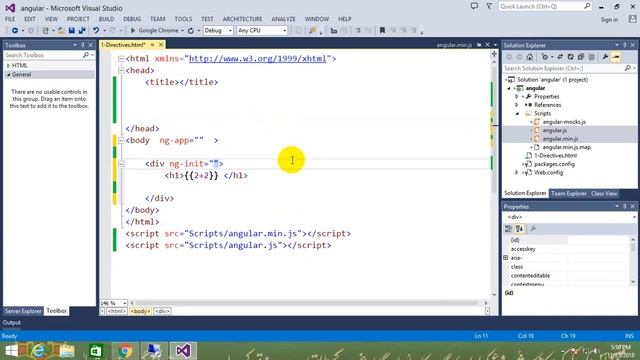This screenshot has height=360, width=640.
Task: Select <div> in the tag breadcrumb bar
Action: tap(162, 311)
